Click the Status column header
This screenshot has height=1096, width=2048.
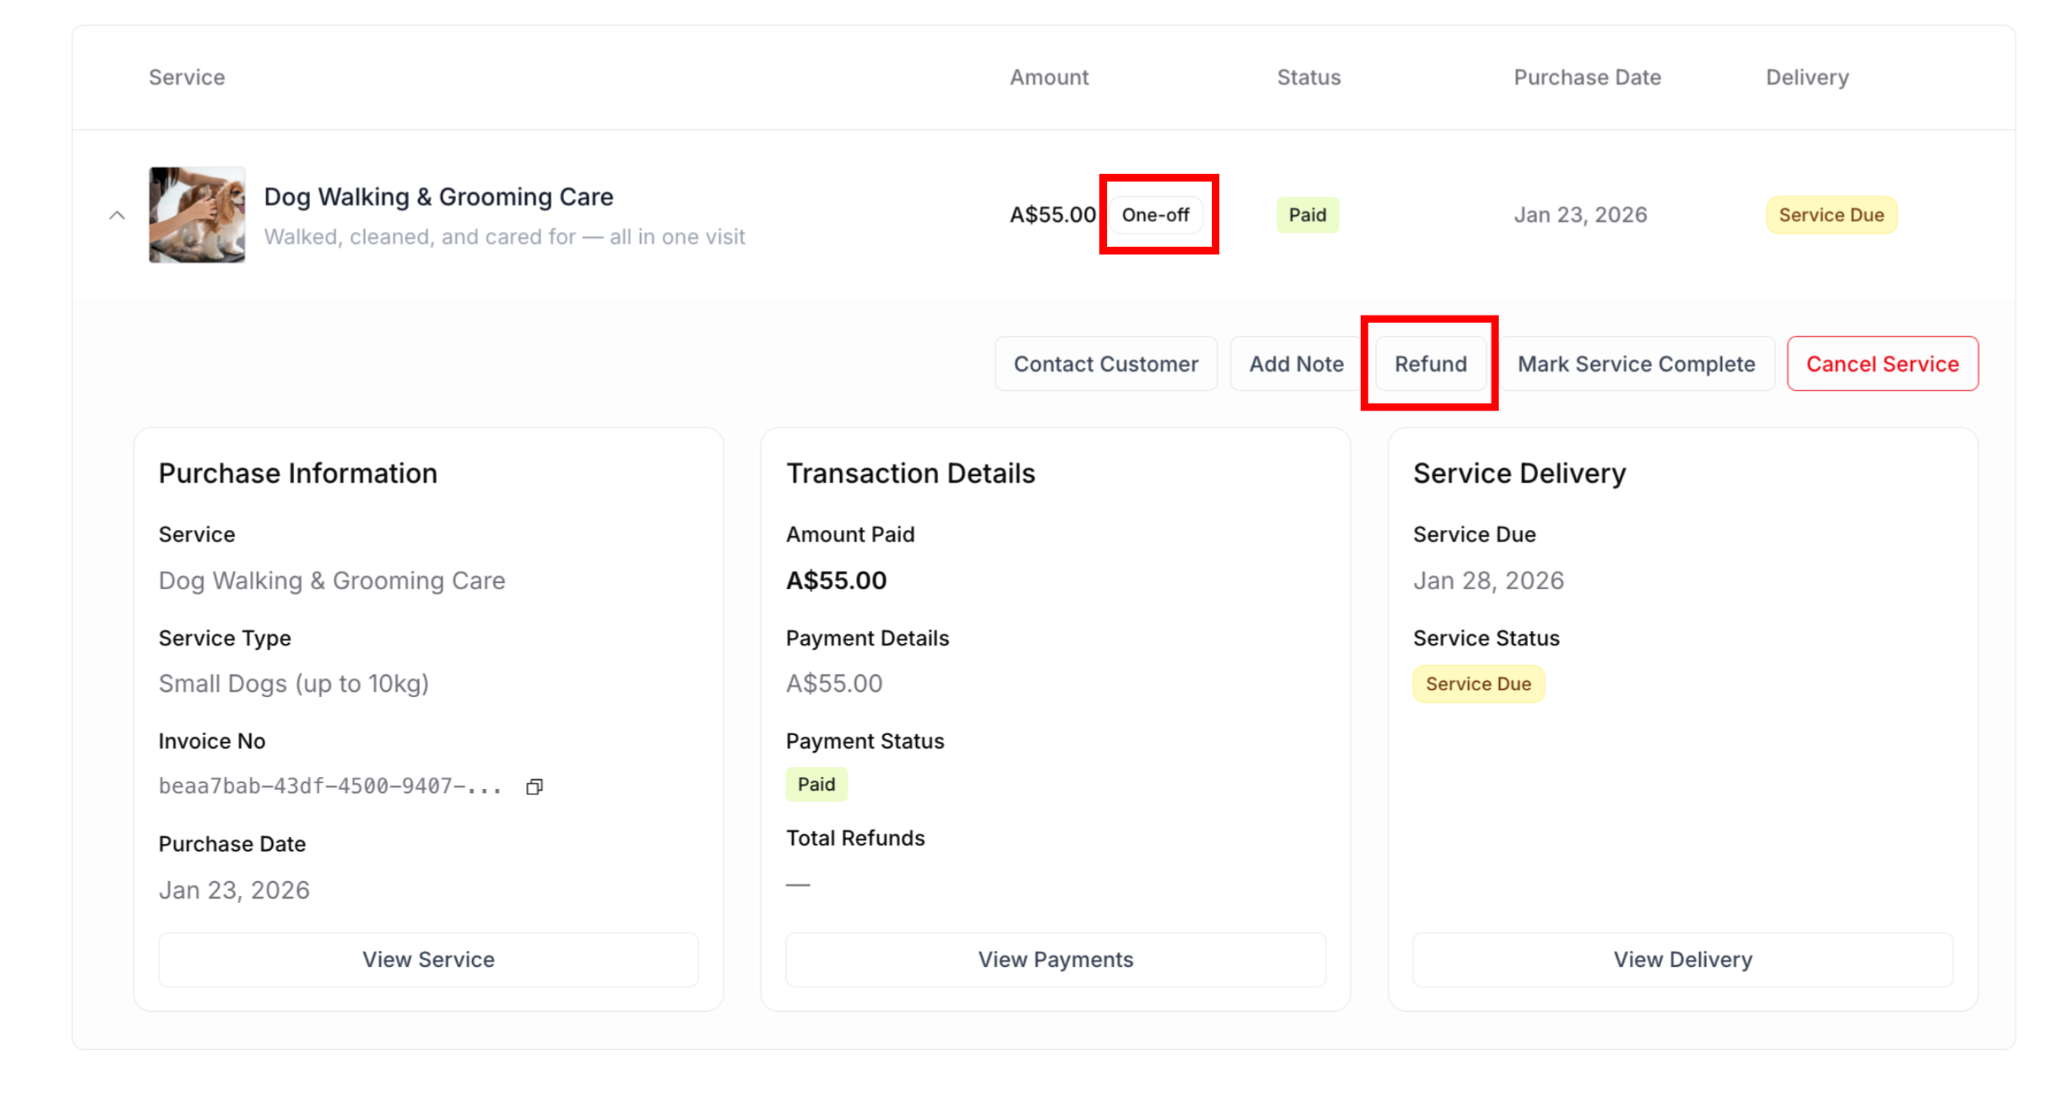[1308, 77]
